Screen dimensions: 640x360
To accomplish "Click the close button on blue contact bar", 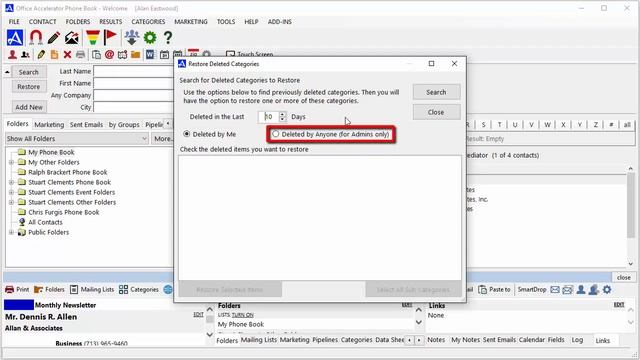I will tap(624, 277).
